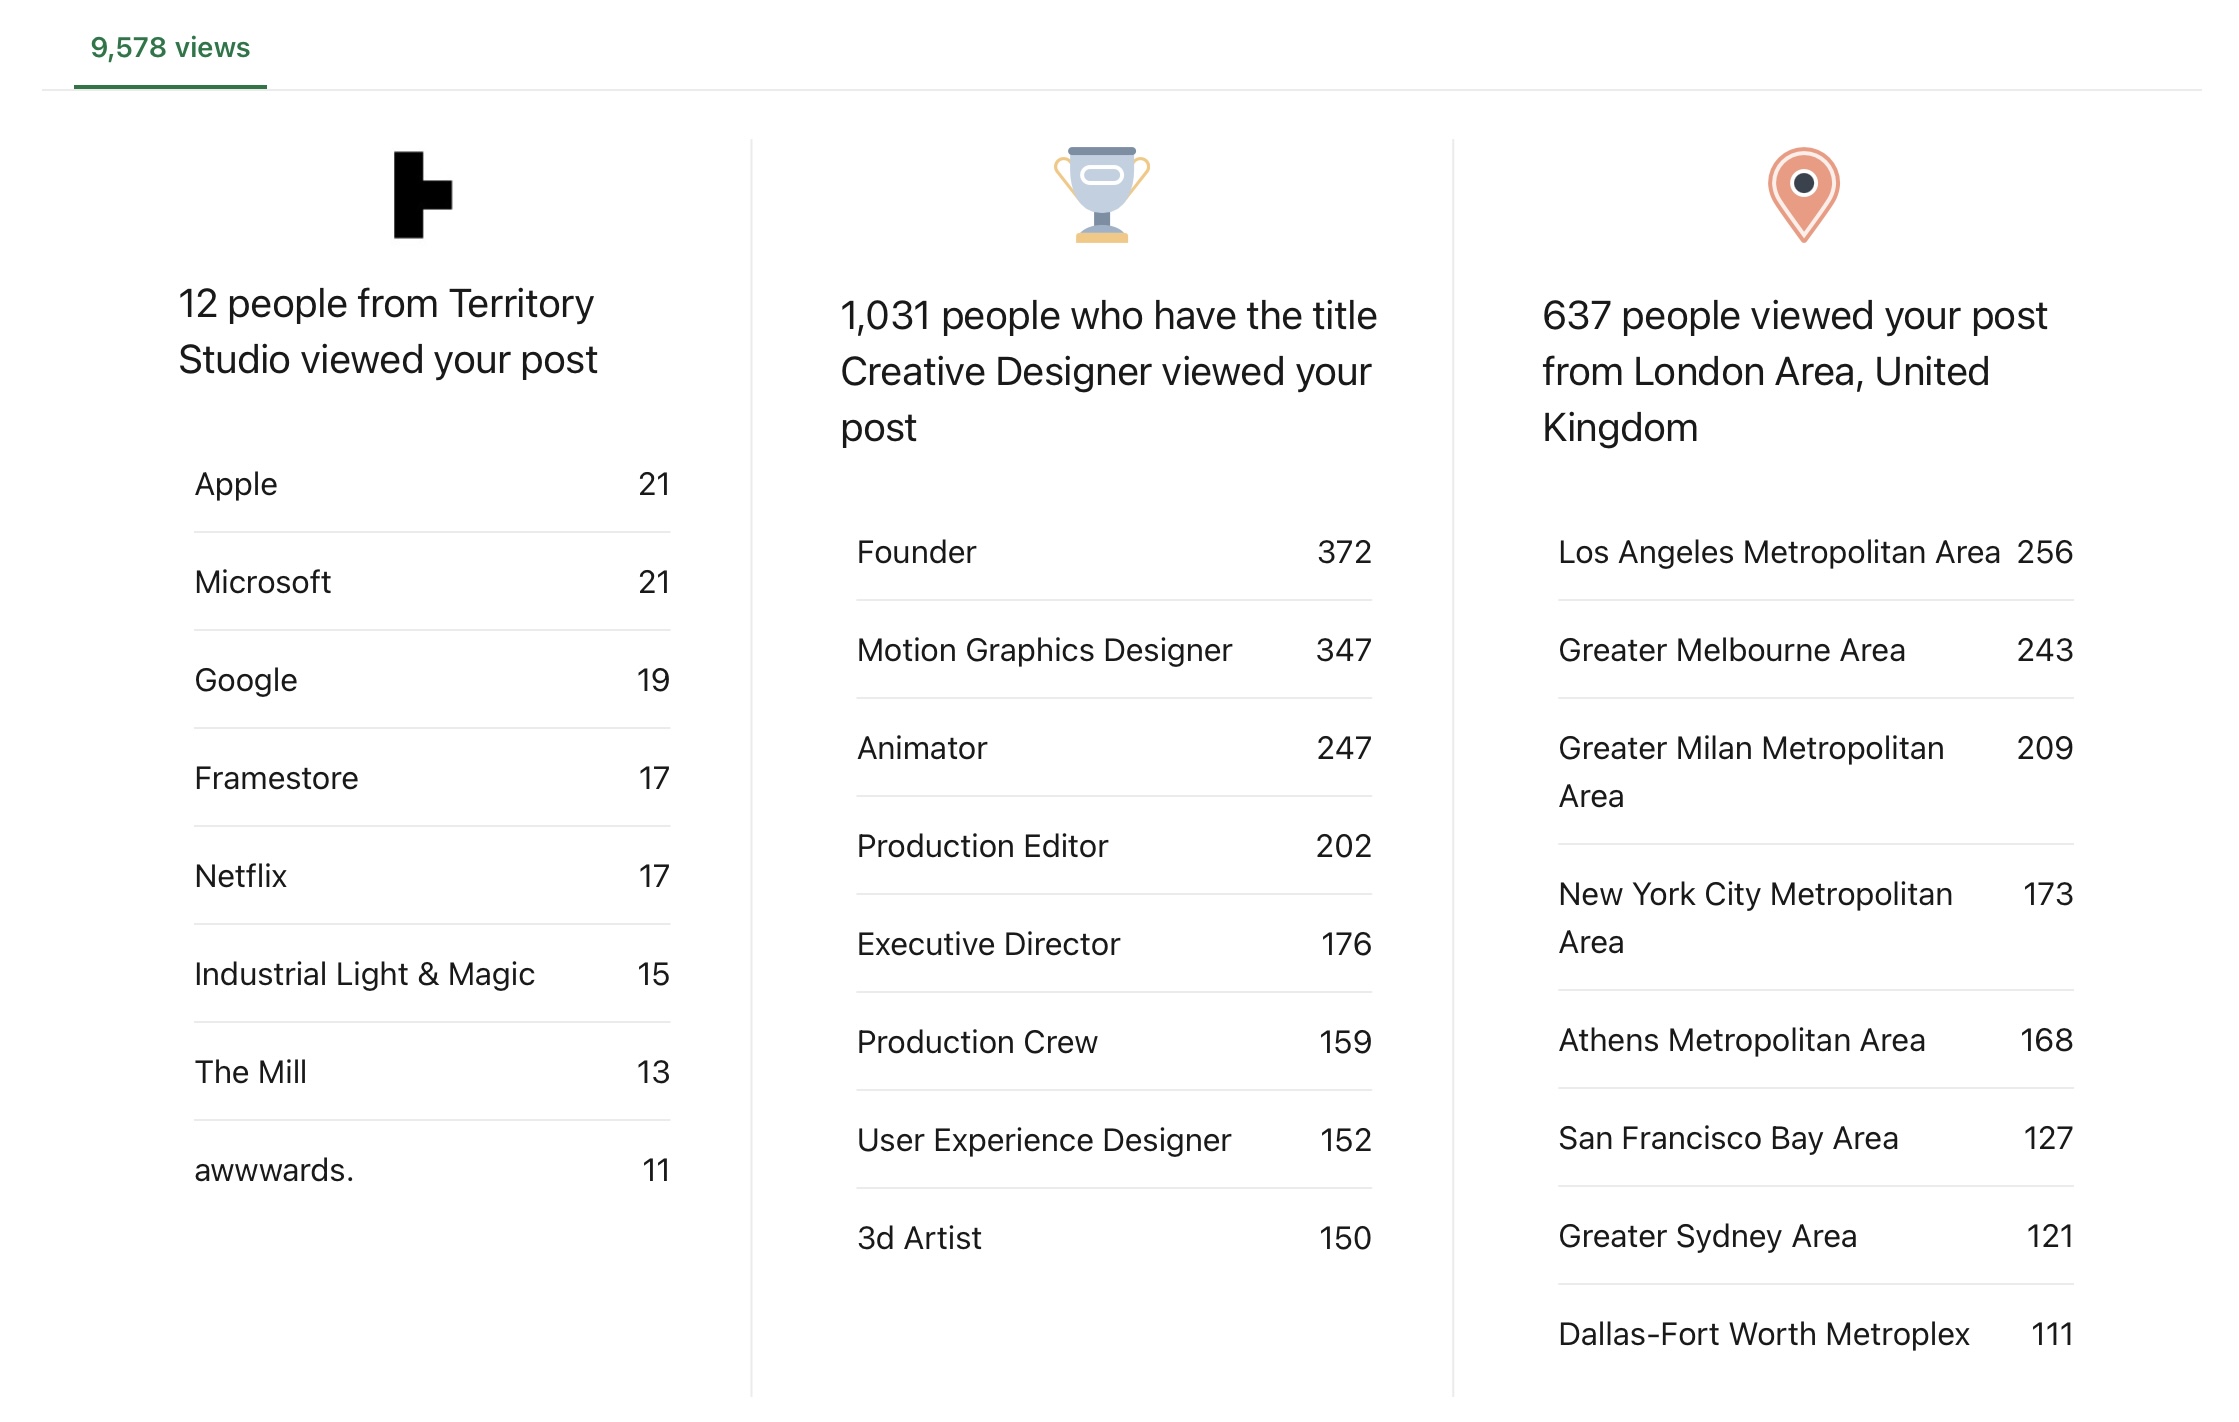Click the orange location pin icon
2239x1422 pixels.
1803,194
